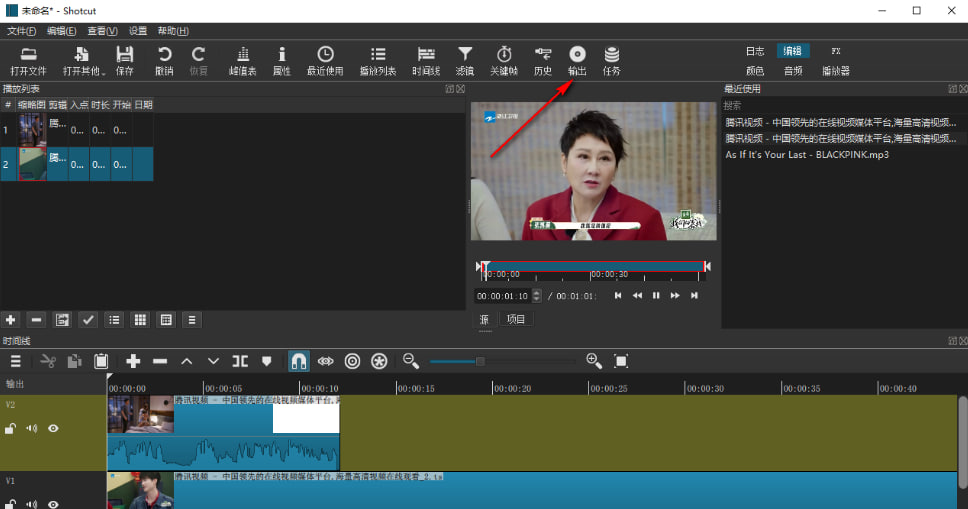Open the 关键帧 (Keyframes) stopwatch icon
Image resolution: width=968 pixels, height=509 pixels.
pyautogui.click(x=504, y=55)
